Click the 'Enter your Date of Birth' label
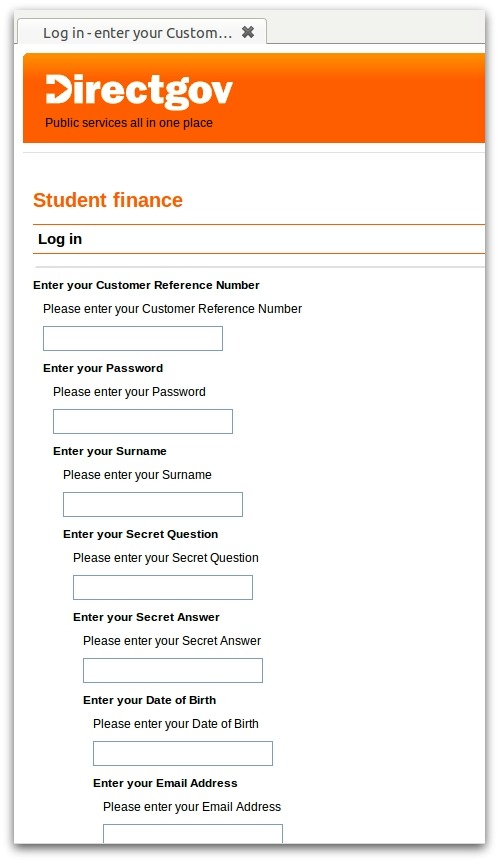The image size is (499, 862). tap(149, 700)
